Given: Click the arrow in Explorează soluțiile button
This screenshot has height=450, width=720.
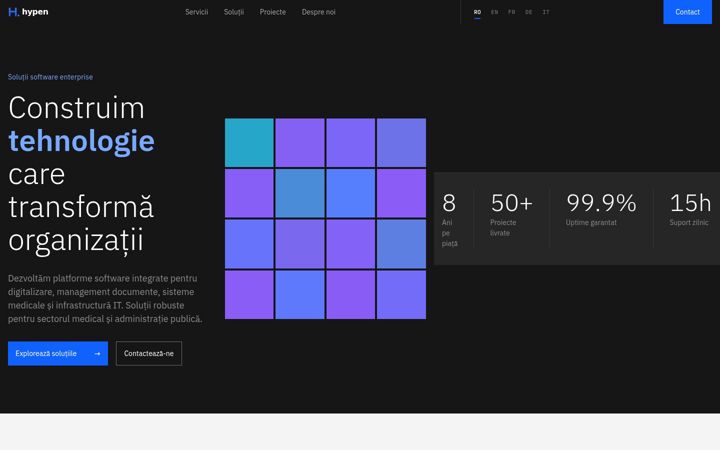Looking at the screenshot, I should pos(97,354).
